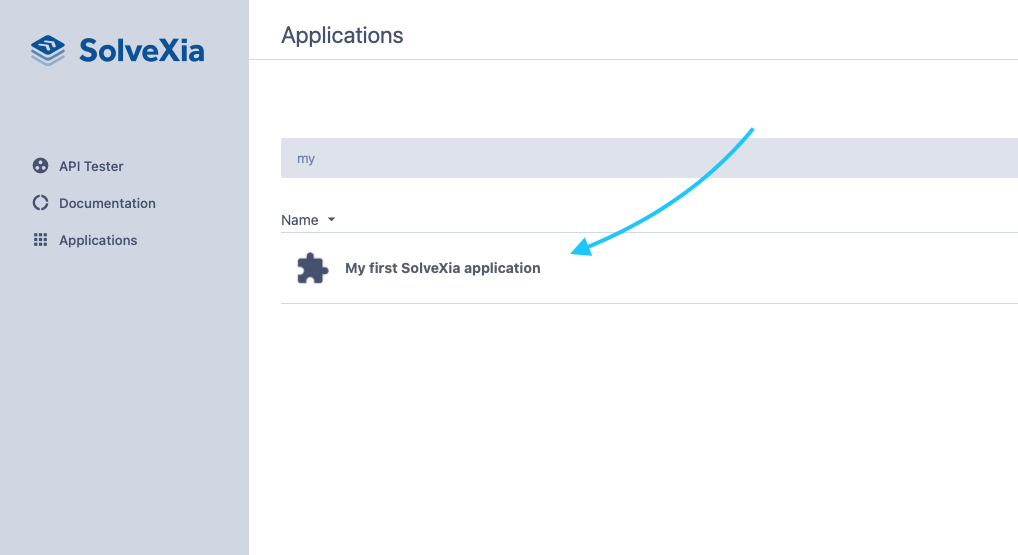Image resolution: width=1018 pixels, height=555 pixels.
Task: Click the puzzle piece application icon
Action: tap(312, 268)
